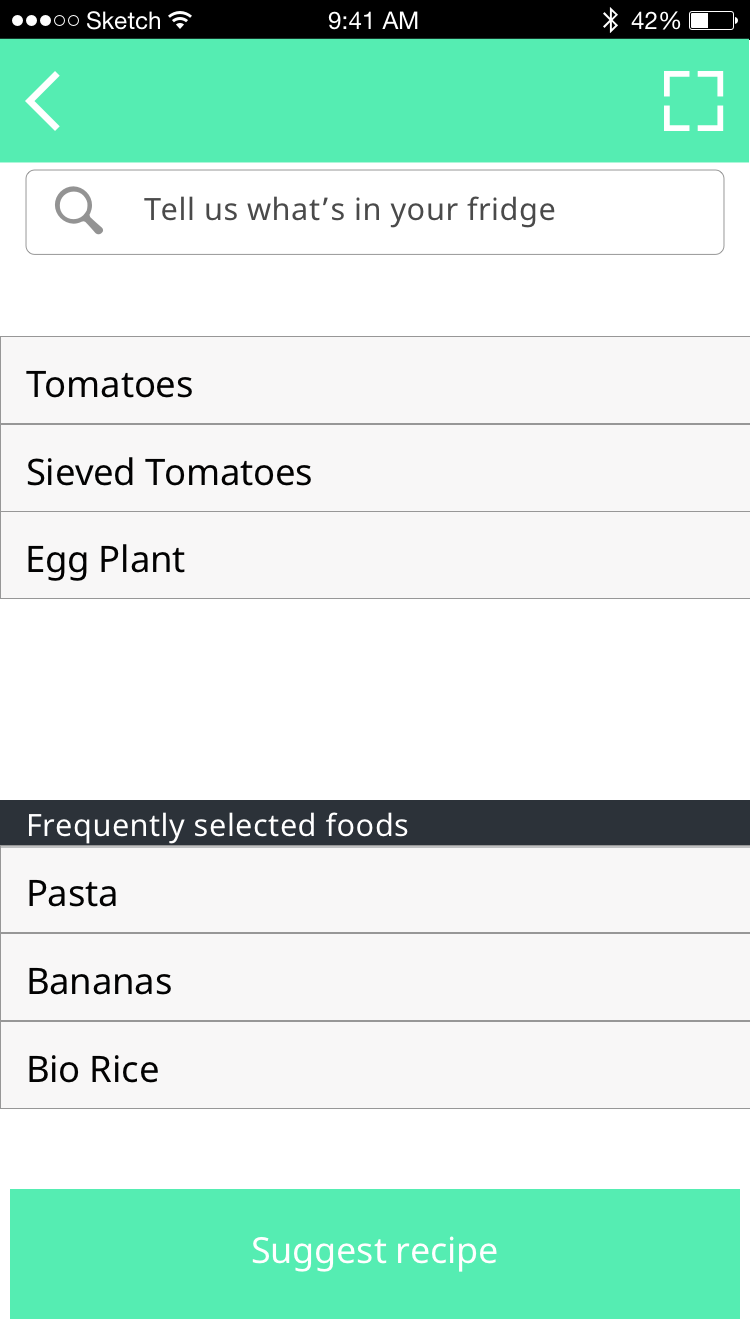Image resolution: width=750 pixels, height=1334 pixels.
Task: Click the Sketch carrier label
Action: (123, 20)
